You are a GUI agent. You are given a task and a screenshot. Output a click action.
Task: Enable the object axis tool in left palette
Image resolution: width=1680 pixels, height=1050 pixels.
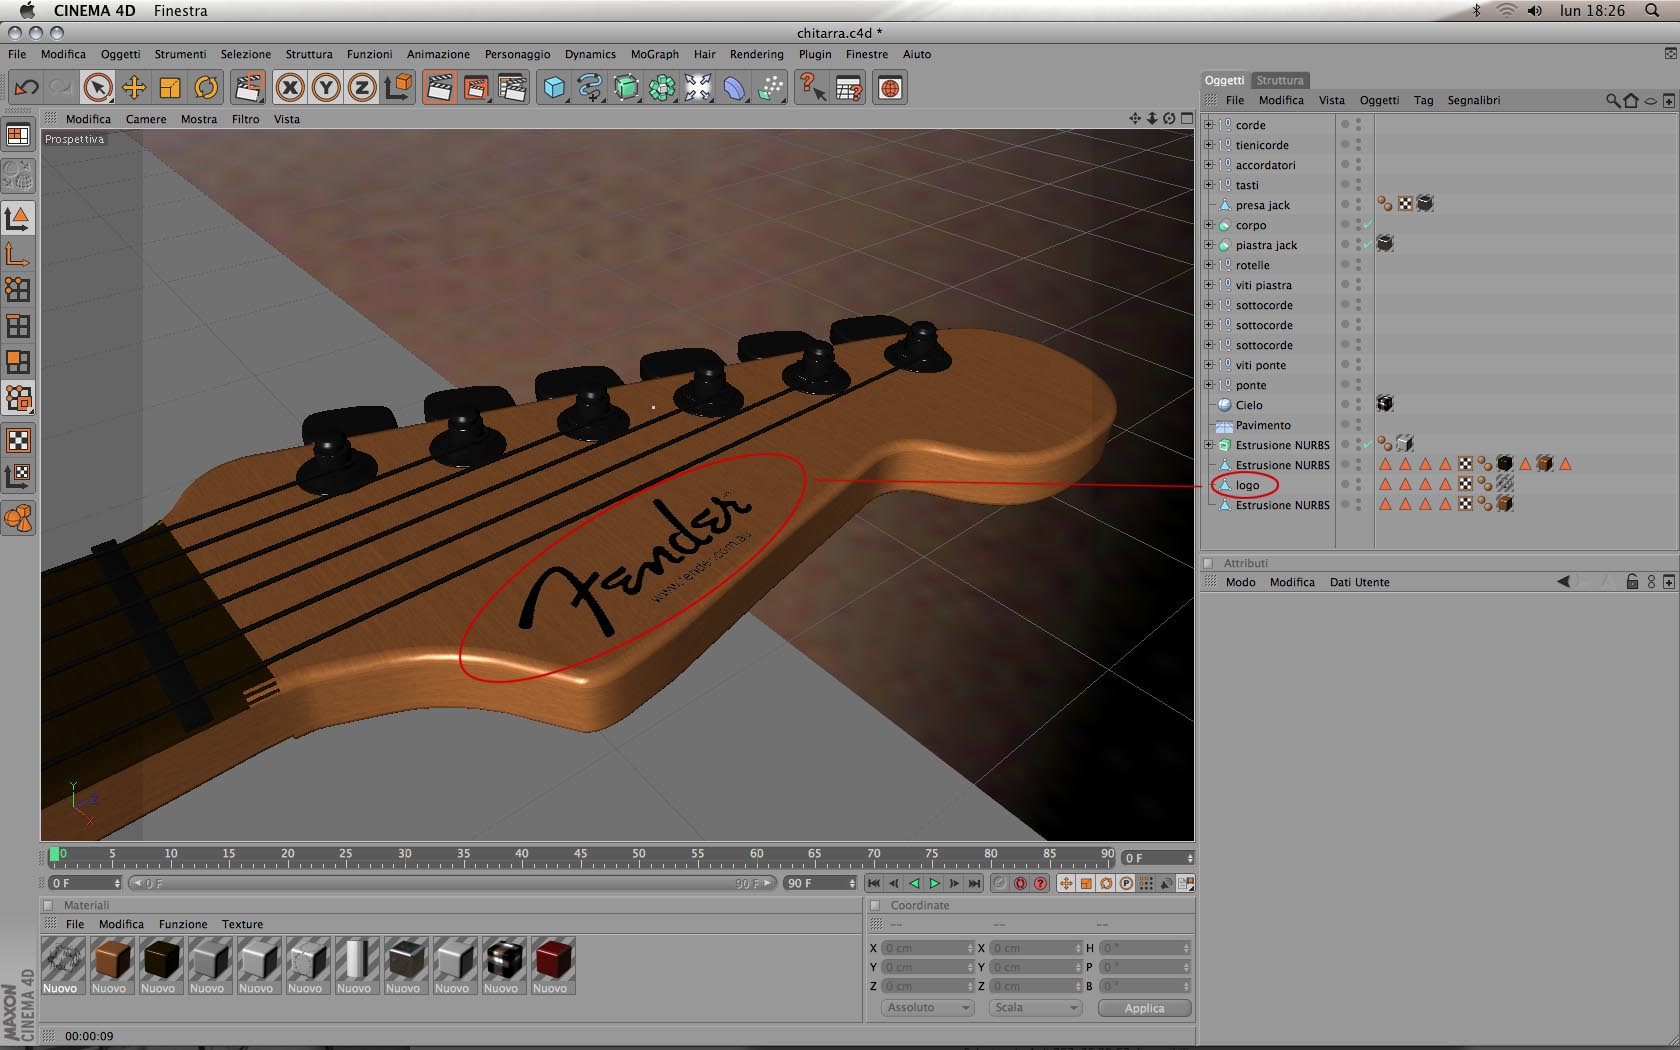pos(18,254)
